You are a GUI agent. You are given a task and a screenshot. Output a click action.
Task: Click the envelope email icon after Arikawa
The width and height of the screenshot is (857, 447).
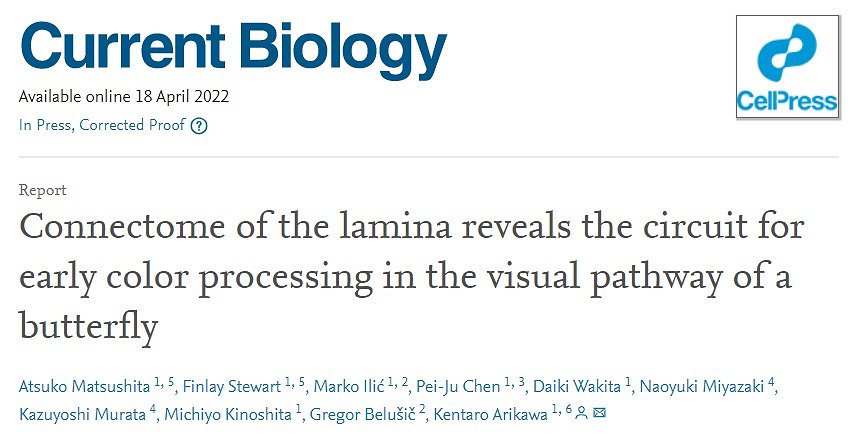point(600,413)
